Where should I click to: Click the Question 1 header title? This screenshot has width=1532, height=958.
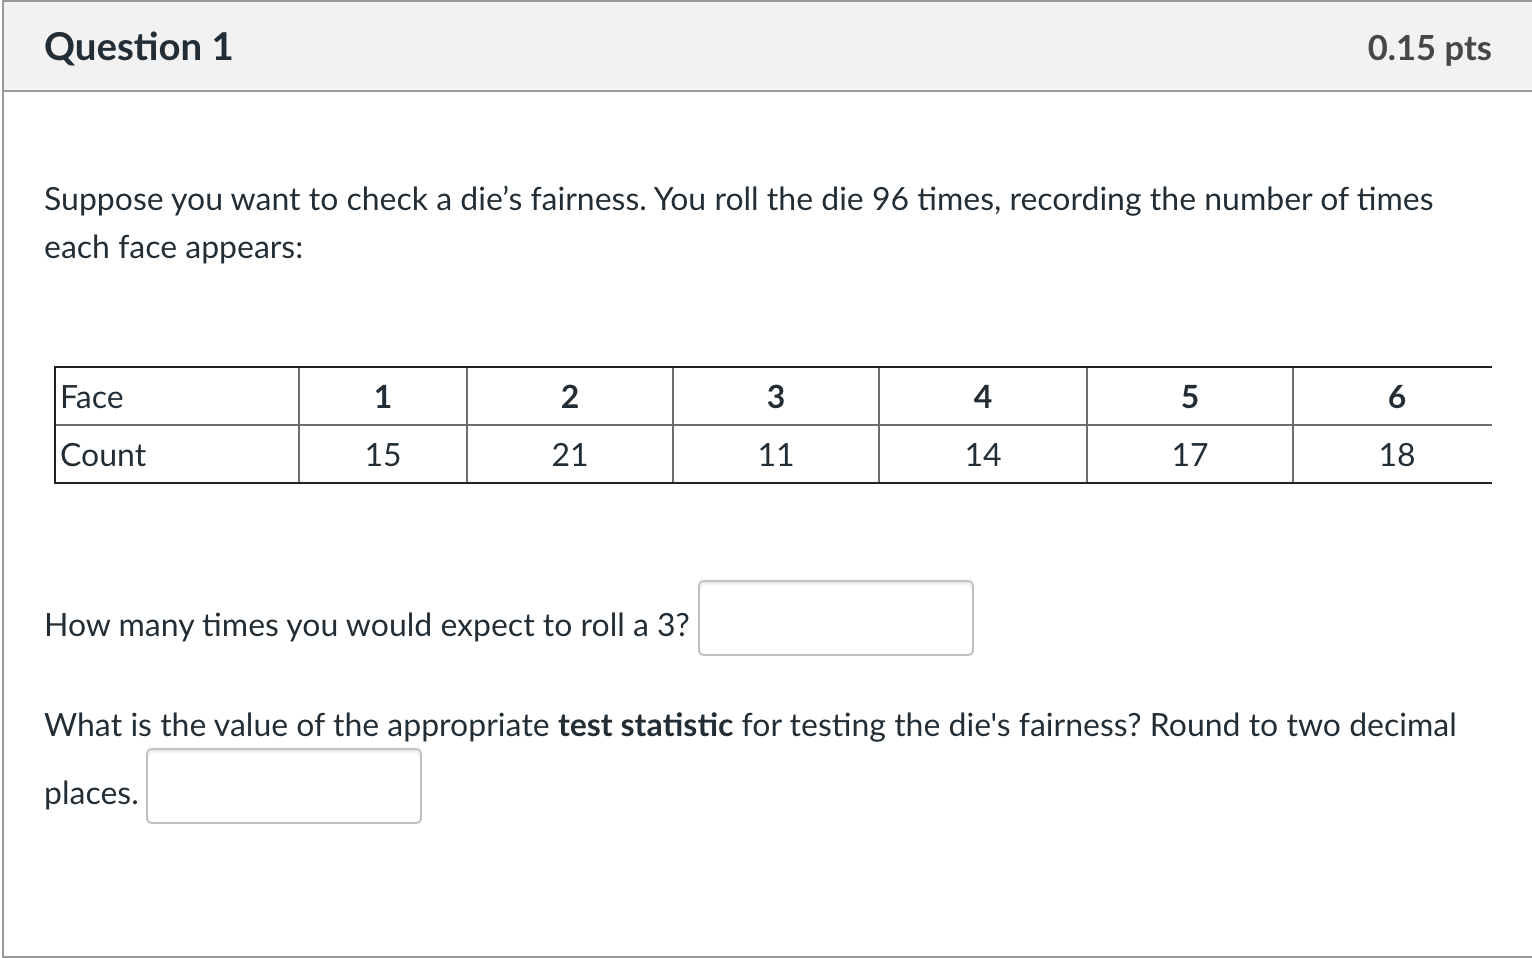coord(138,47)
